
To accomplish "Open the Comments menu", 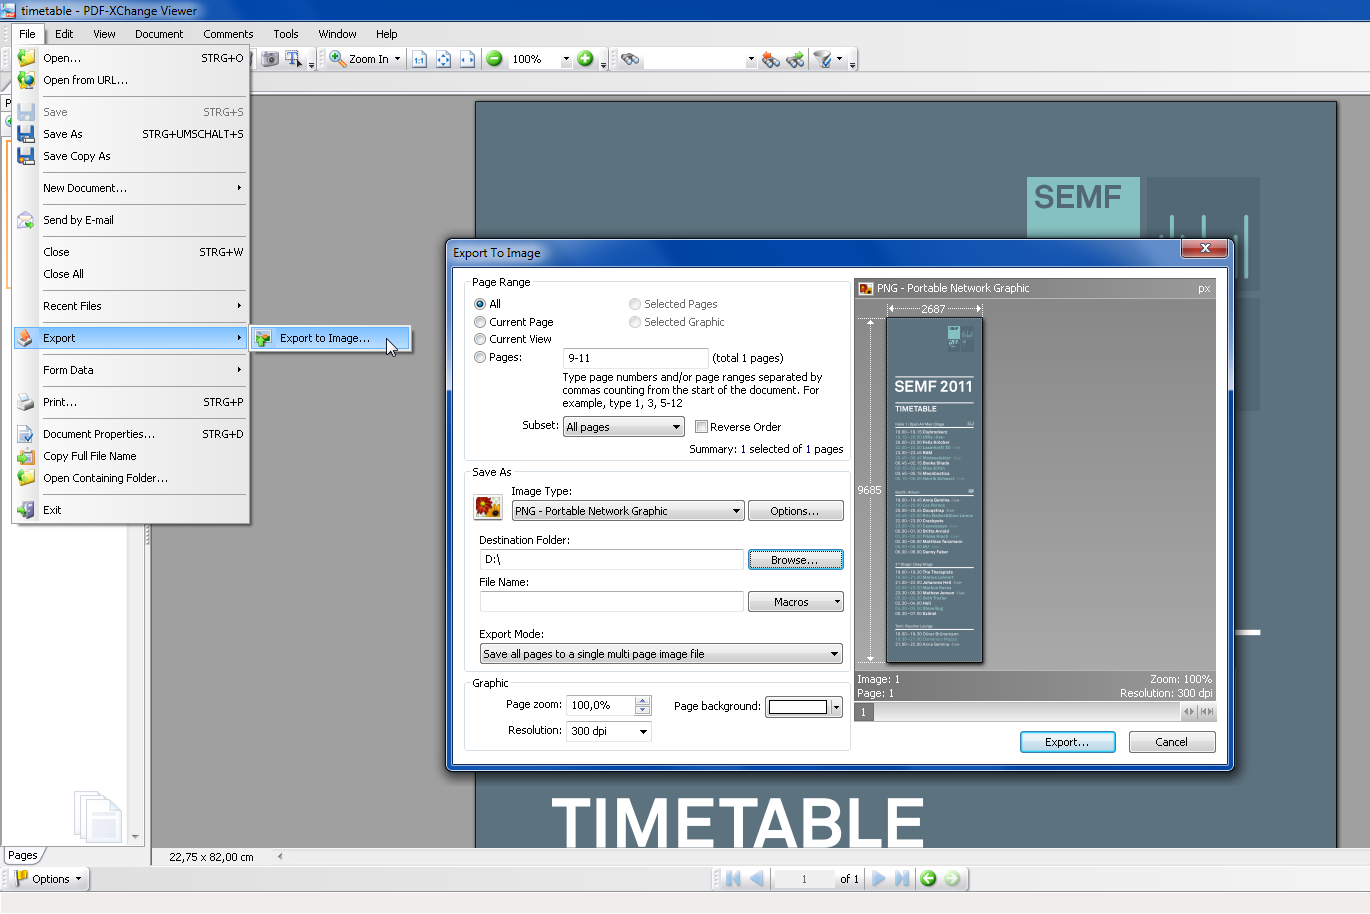I will click(x=228, y=34).
